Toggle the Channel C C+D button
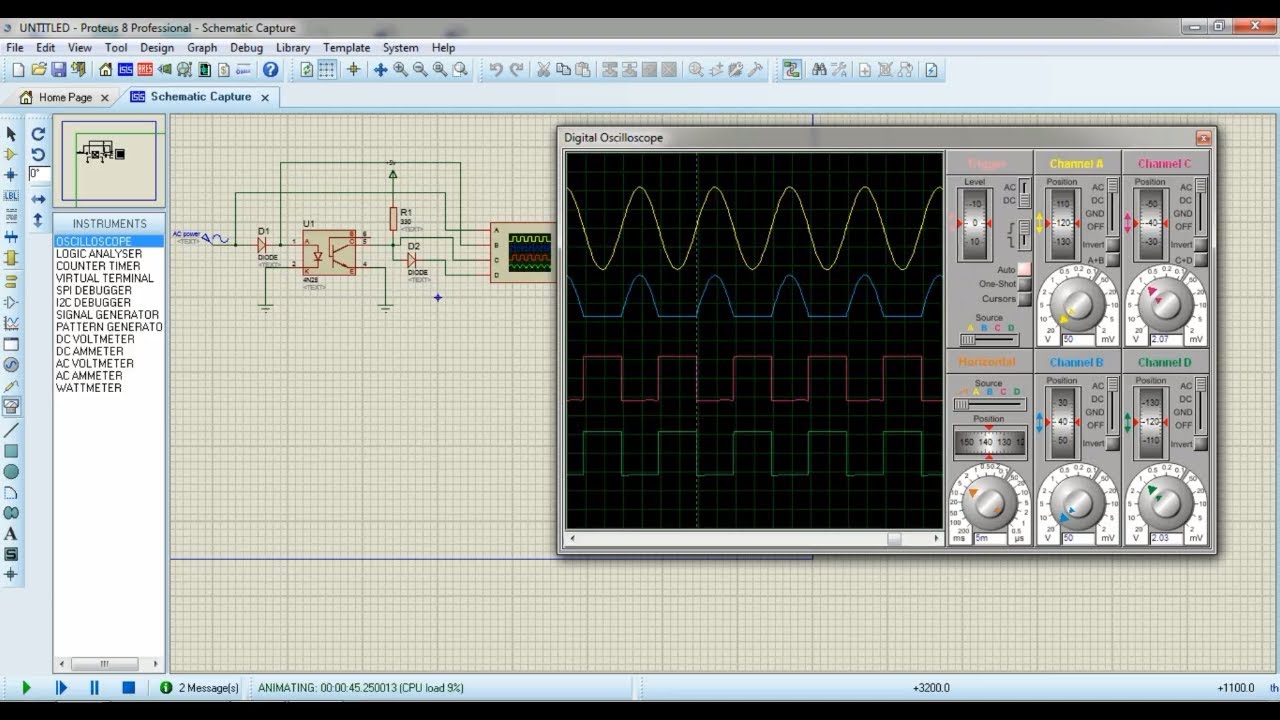This screenshot has width=1280, height=720. [x=1200, y=260]
